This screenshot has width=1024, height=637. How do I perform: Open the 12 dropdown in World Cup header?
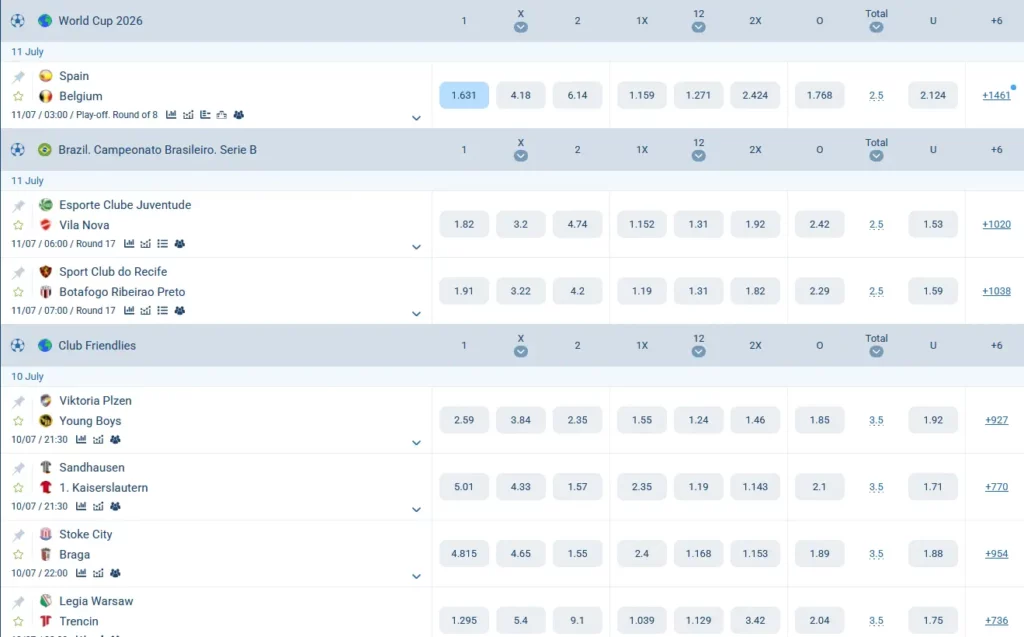(x=698, y=27)
